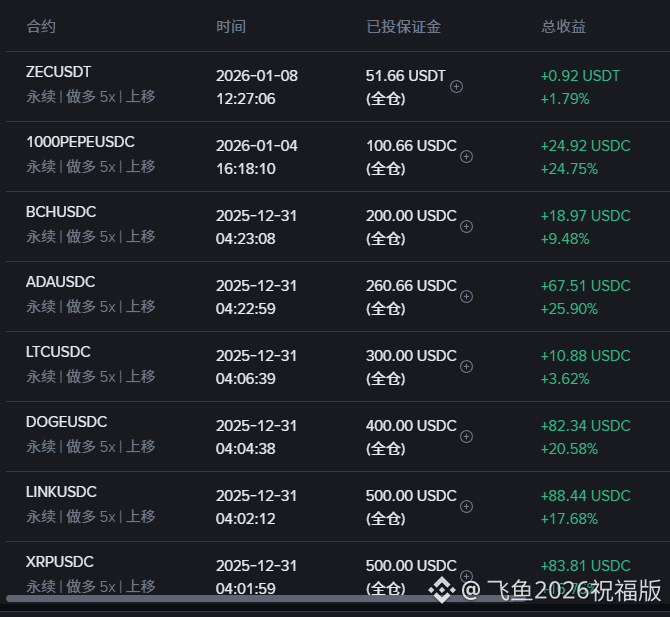670x617 pixels.
Task: Click the LTCUSDC contract name
Action: [58, 352]
